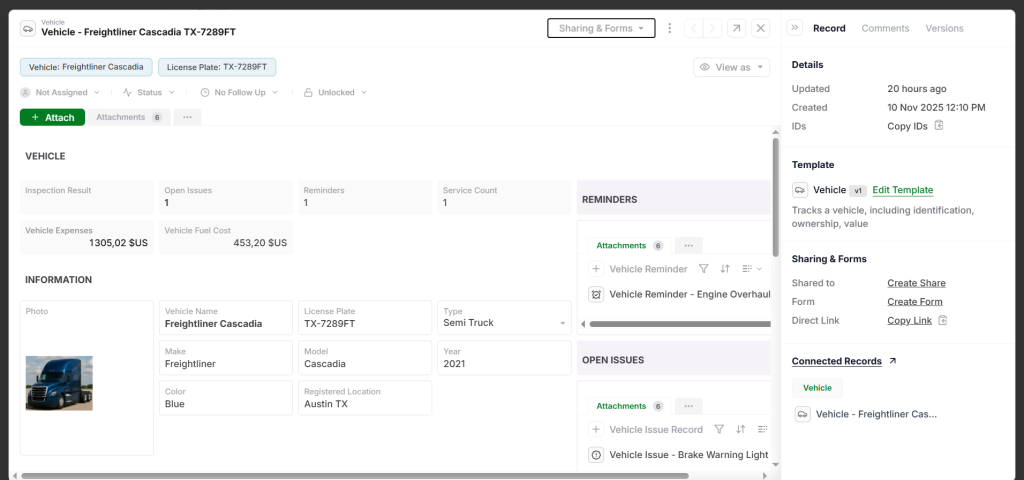This screenshot has height=480, width=1024.
Task: Sort the Vehicle Reminder list
Action: [725, 268]
